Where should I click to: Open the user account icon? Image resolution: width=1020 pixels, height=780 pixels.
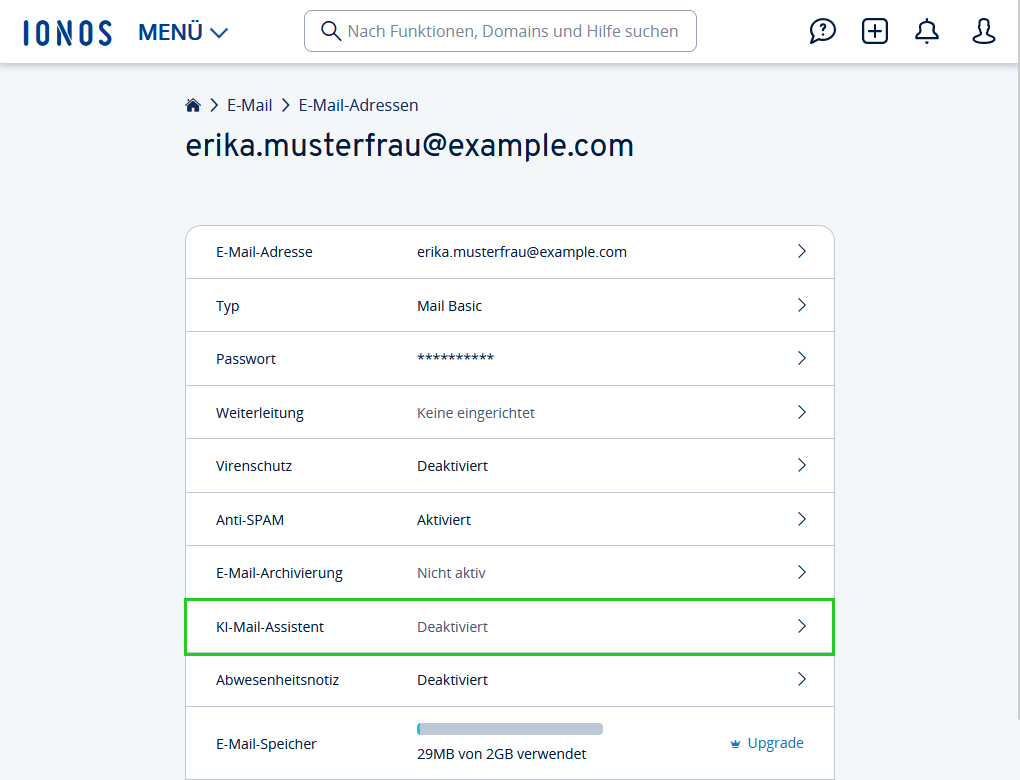click(x=984, y=31)
